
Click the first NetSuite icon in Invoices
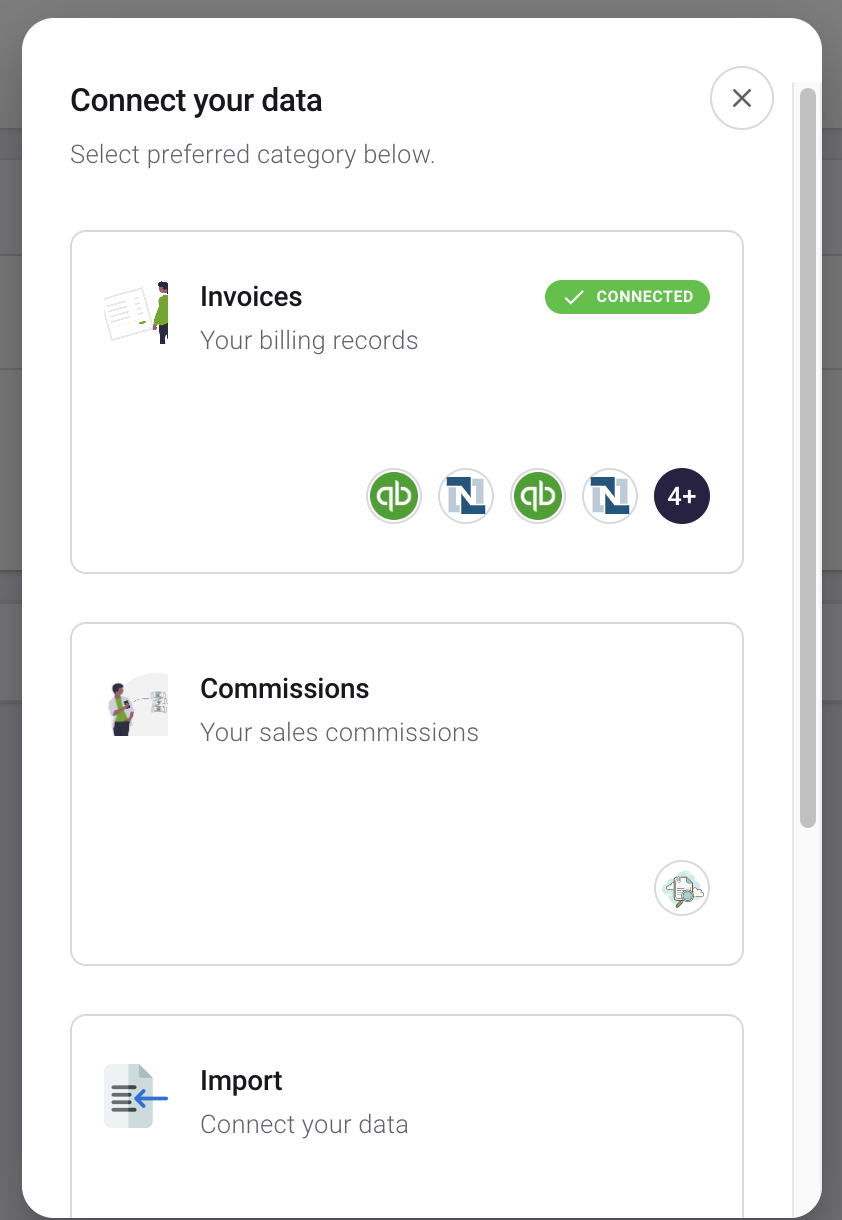point(466,496)
